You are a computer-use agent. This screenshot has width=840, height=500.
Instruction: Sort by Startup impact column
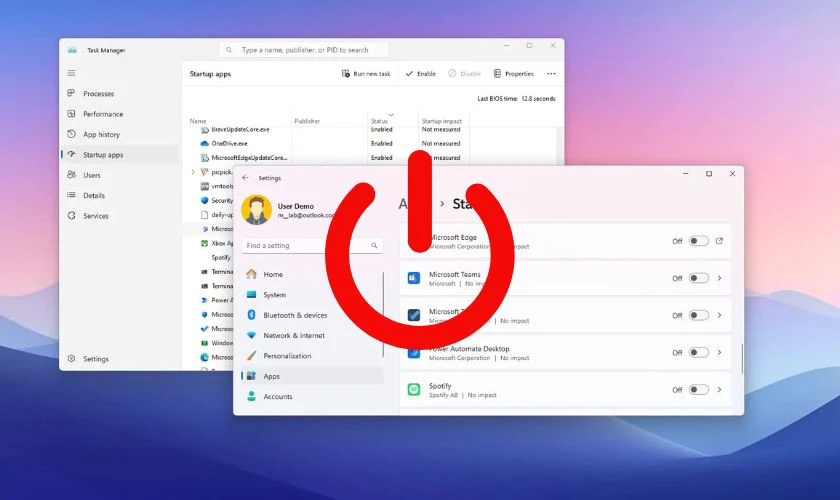441,121
